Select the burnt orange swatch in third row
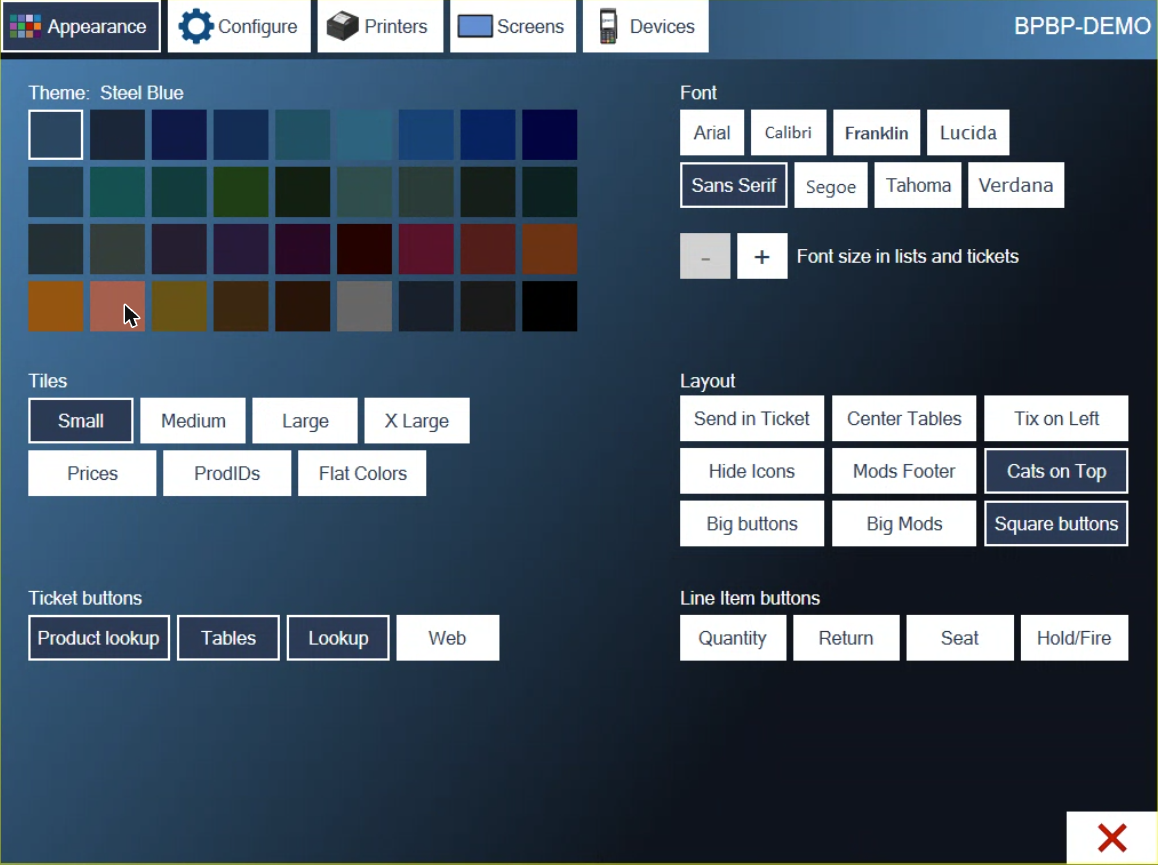 coord(549,249)
